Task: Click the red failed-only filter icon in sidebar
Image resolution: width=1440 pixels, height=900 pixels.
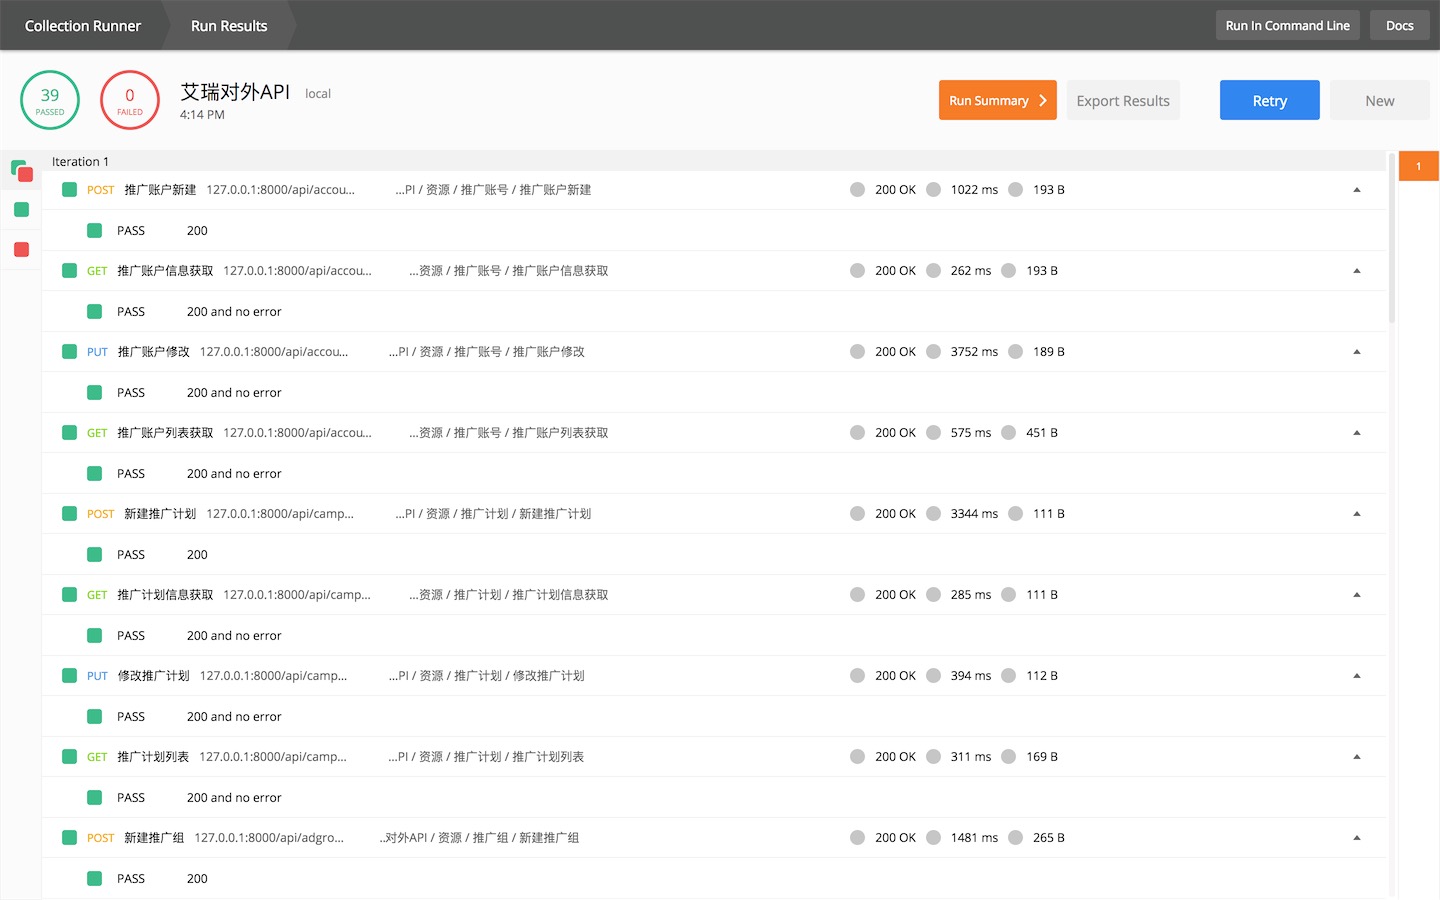Action: (21, 249)
